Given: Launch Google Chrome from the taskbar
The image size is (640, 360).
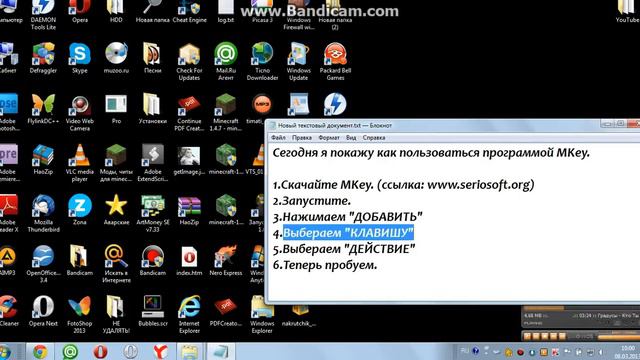Looking at the screenshot, I should click(40, 351).
